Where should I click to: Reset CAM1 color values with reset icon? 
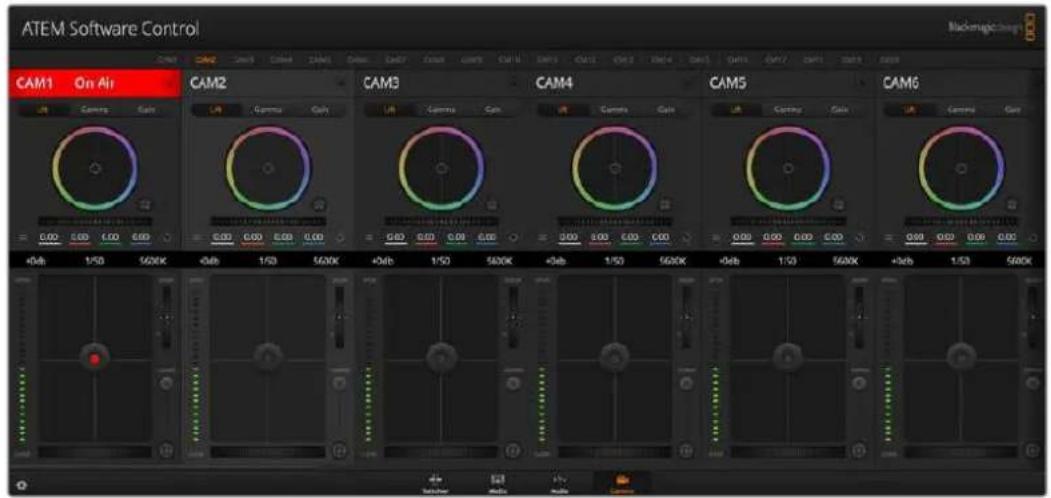click(167, 237)
